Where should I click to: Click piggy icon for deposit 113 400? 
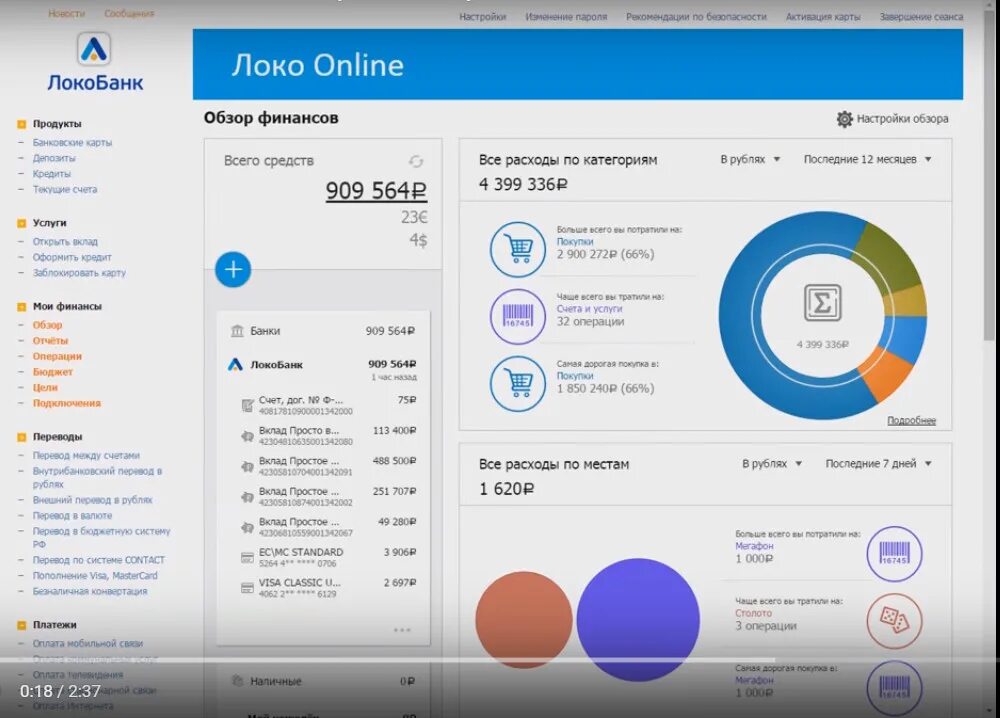(247, 436)
